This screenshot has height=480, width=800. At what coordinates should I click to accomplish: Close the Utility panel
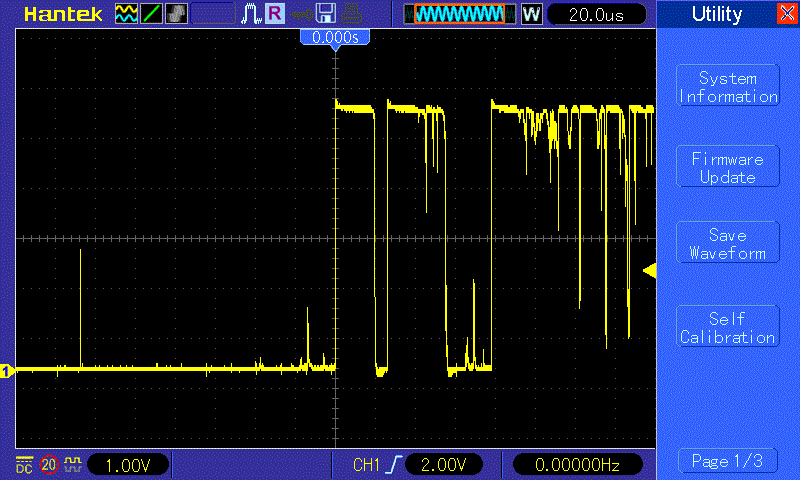[x=787, y=13]
